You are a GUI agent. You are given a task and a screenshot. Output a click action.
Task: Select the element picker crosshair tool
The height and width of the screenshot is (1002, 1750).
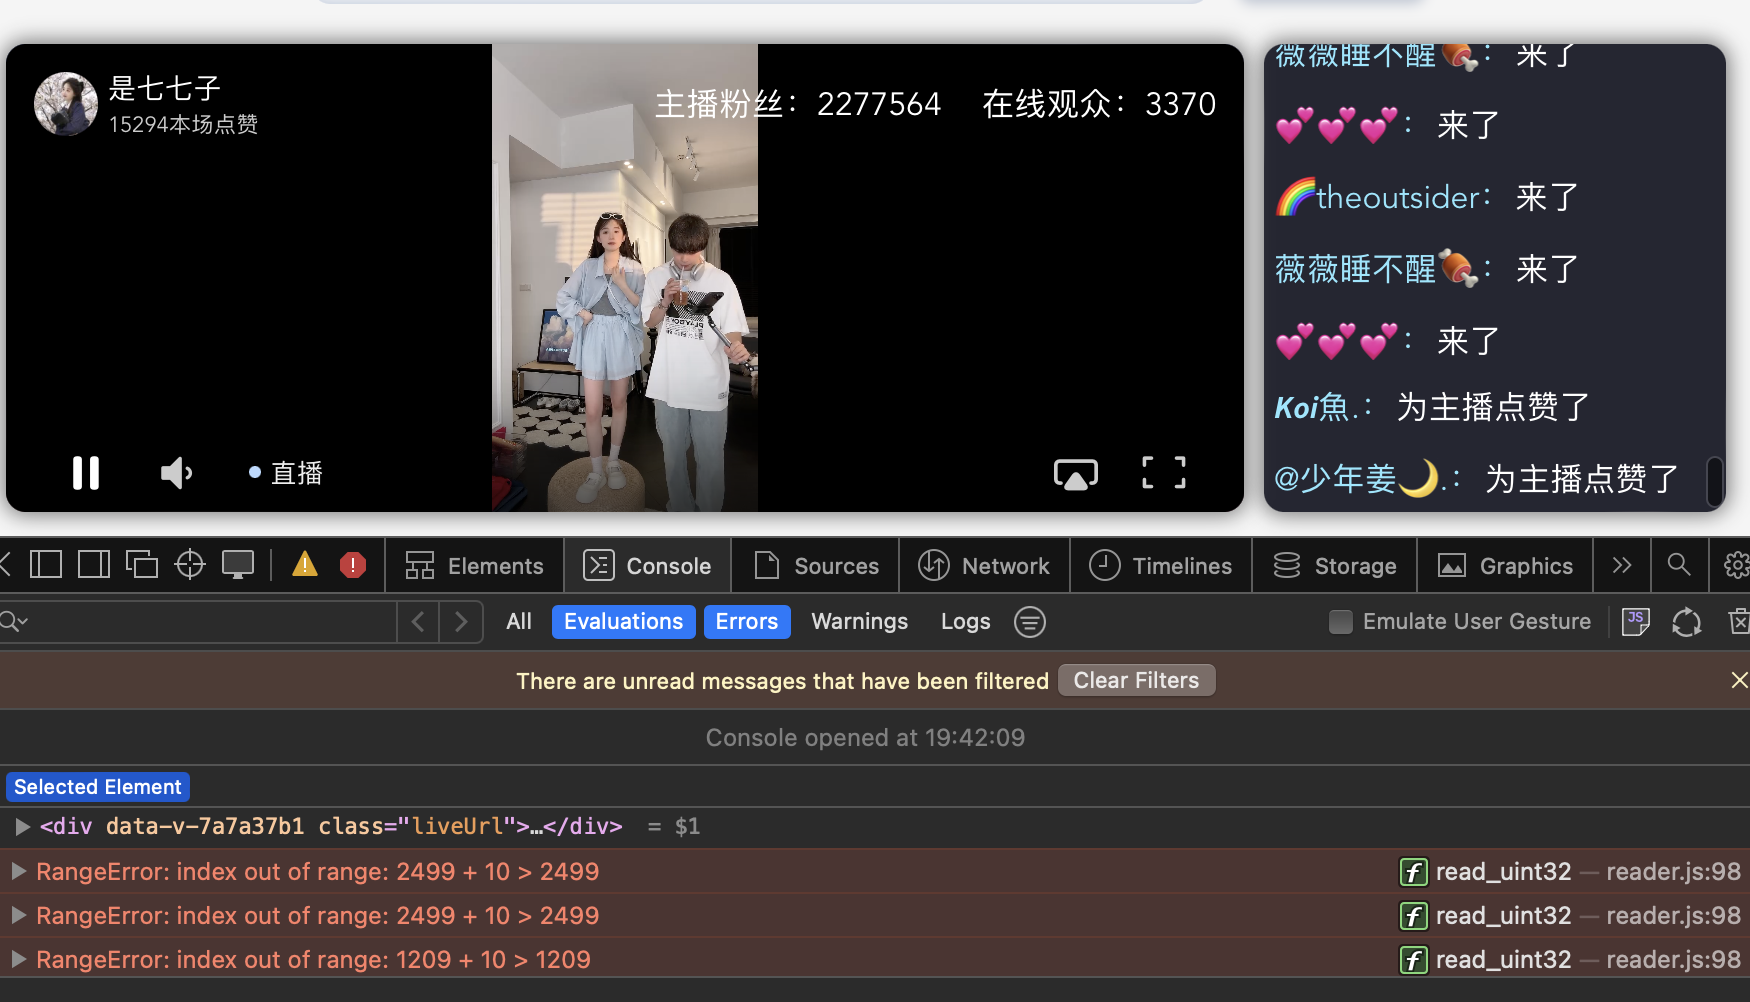(189, 564)
